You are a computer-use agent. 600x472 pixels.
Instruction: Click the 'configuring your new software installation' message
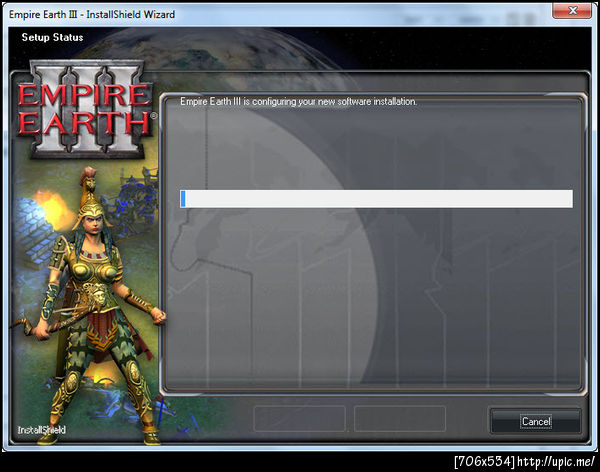point(298,101)
